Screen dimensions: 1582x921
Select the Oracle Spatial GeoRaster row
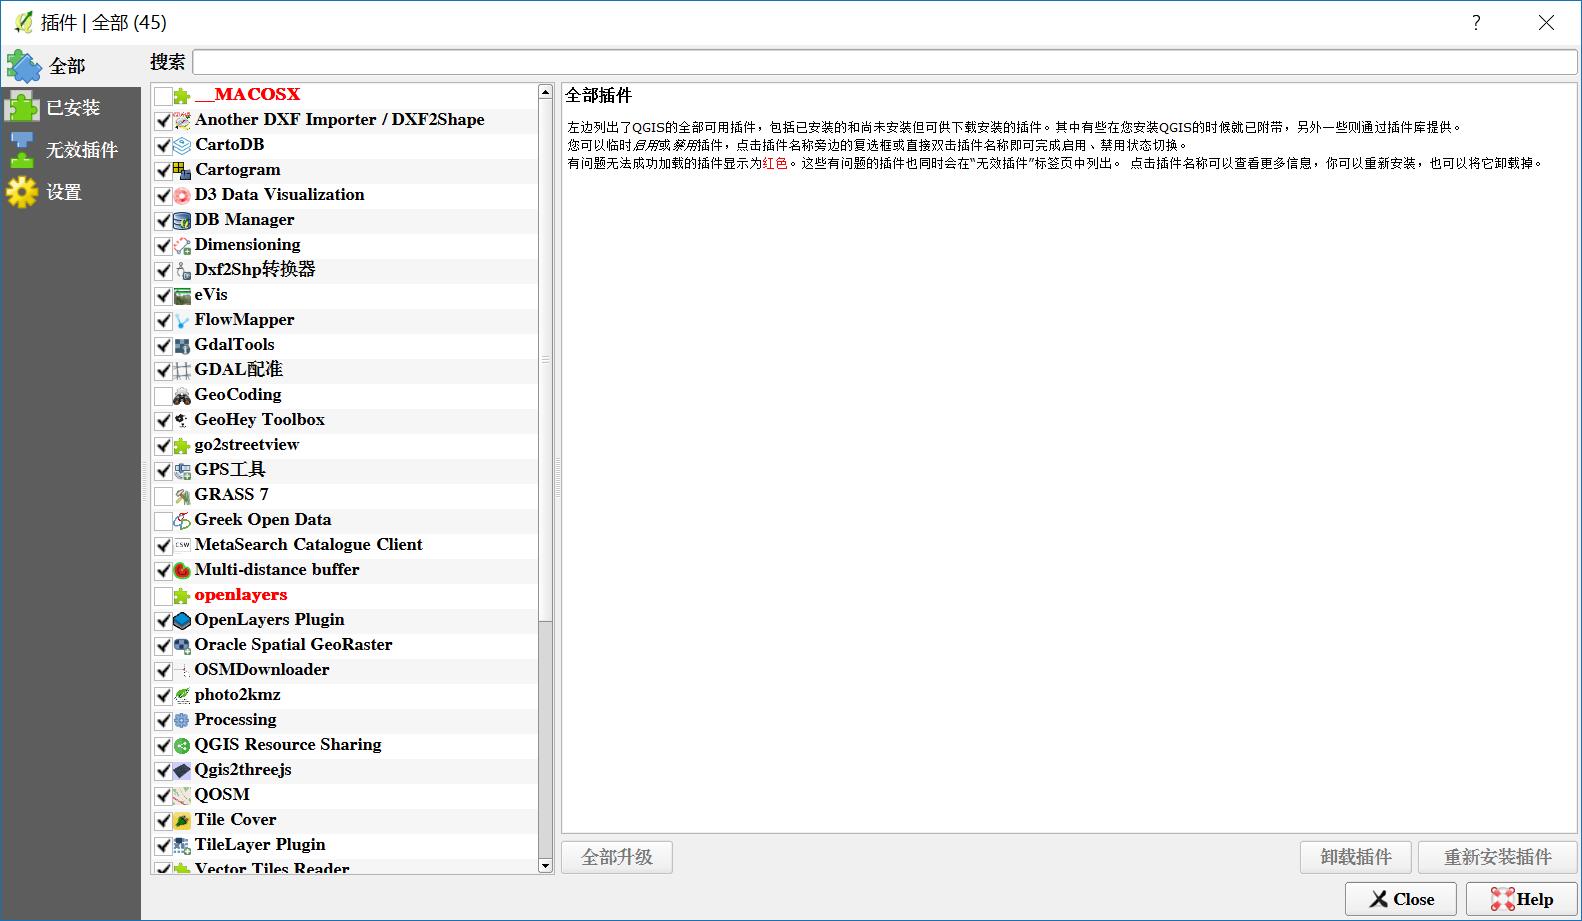[345, 646]
